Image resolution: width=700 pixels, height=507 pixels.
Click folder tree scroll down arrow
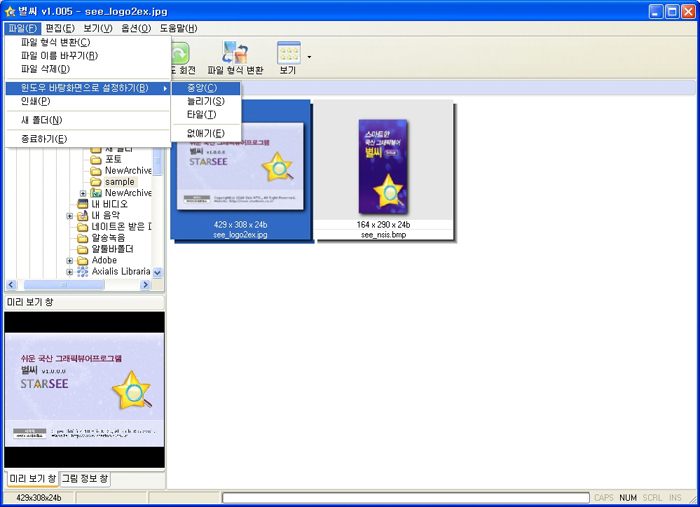158,272
